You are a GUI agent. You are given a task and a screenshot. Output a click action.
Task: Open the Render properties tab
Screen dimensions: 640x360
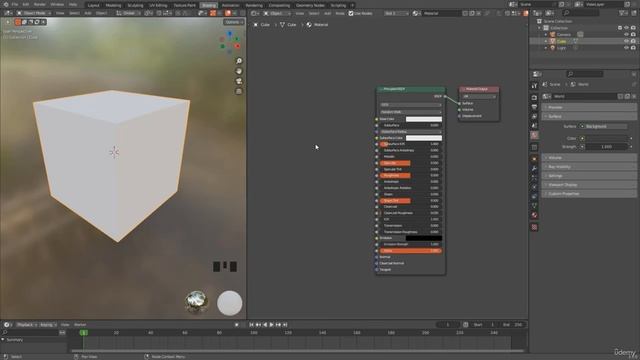coord(534,98)
